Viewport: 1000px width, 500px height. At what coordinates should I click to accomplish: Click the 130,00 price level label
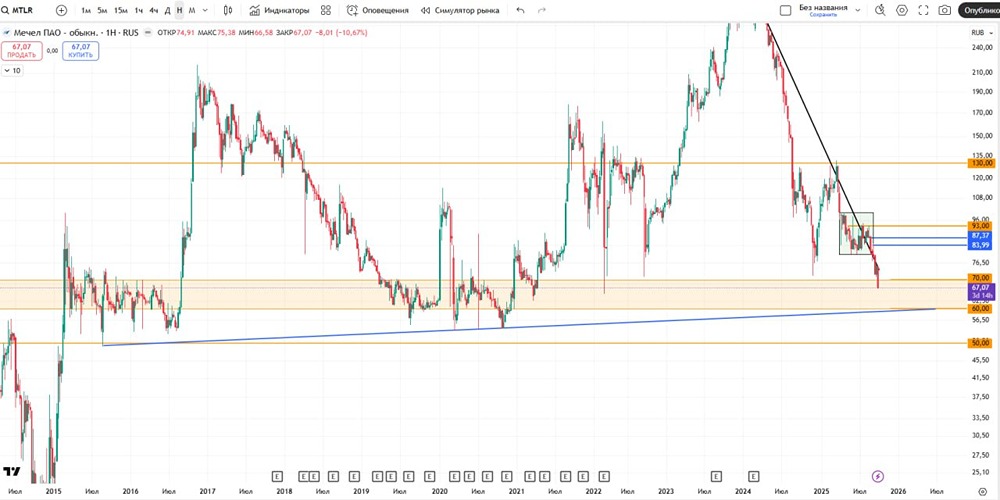coord(981,163)
